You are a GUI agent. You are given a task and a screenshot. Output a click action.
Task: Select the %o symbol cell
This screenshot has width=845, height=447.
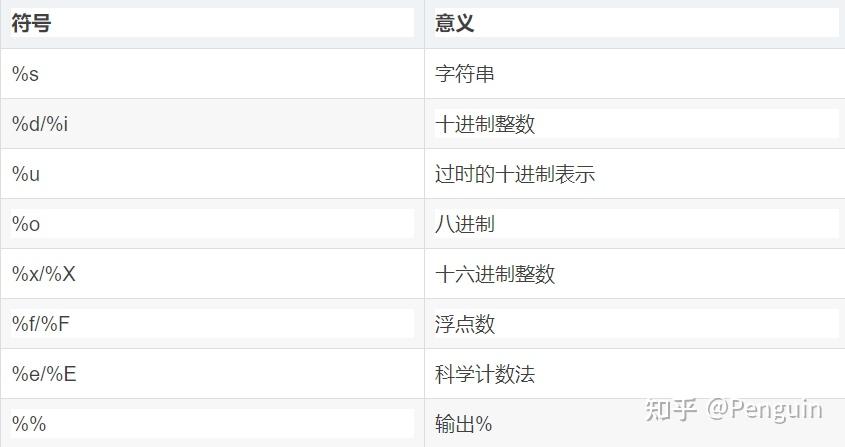[x=26, y=224]
